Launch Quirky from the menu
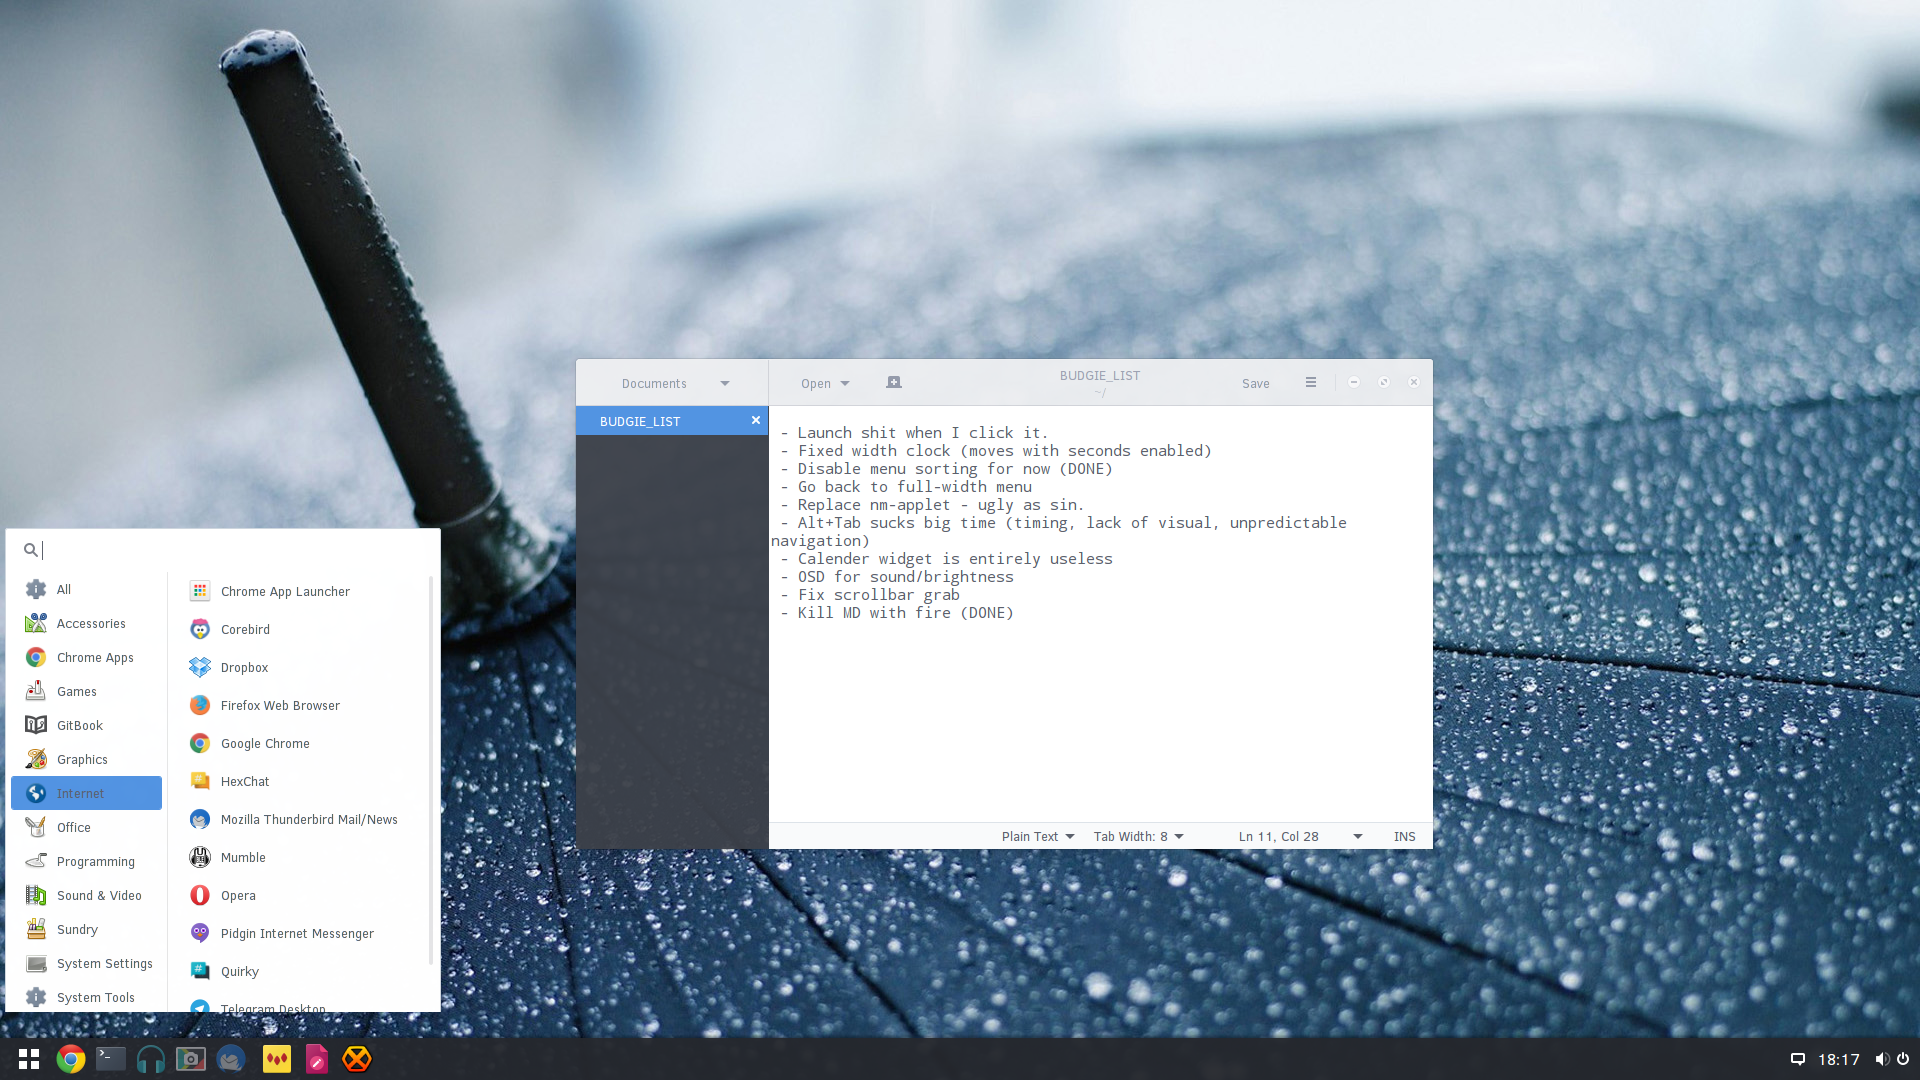Screen dimensions: 1920x1080 click(300, 971)
